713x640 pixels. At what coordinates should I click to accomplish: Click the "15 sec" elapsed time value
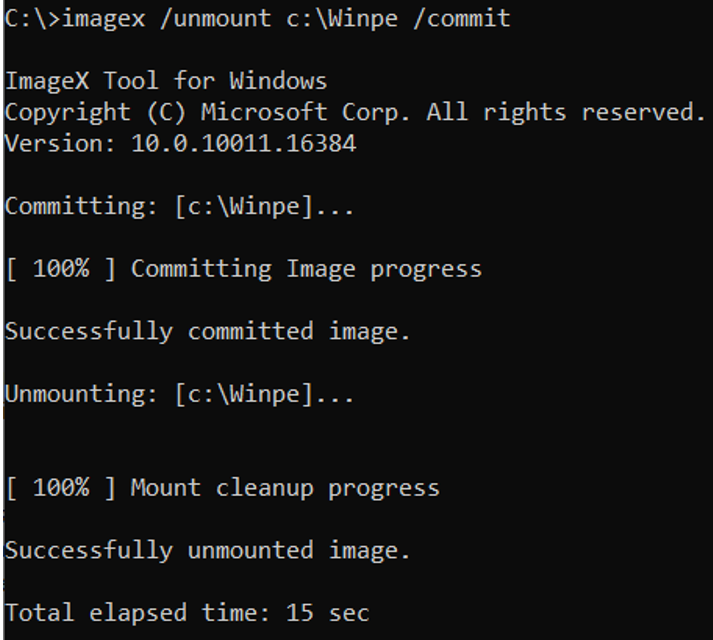(x=327, y=612)
